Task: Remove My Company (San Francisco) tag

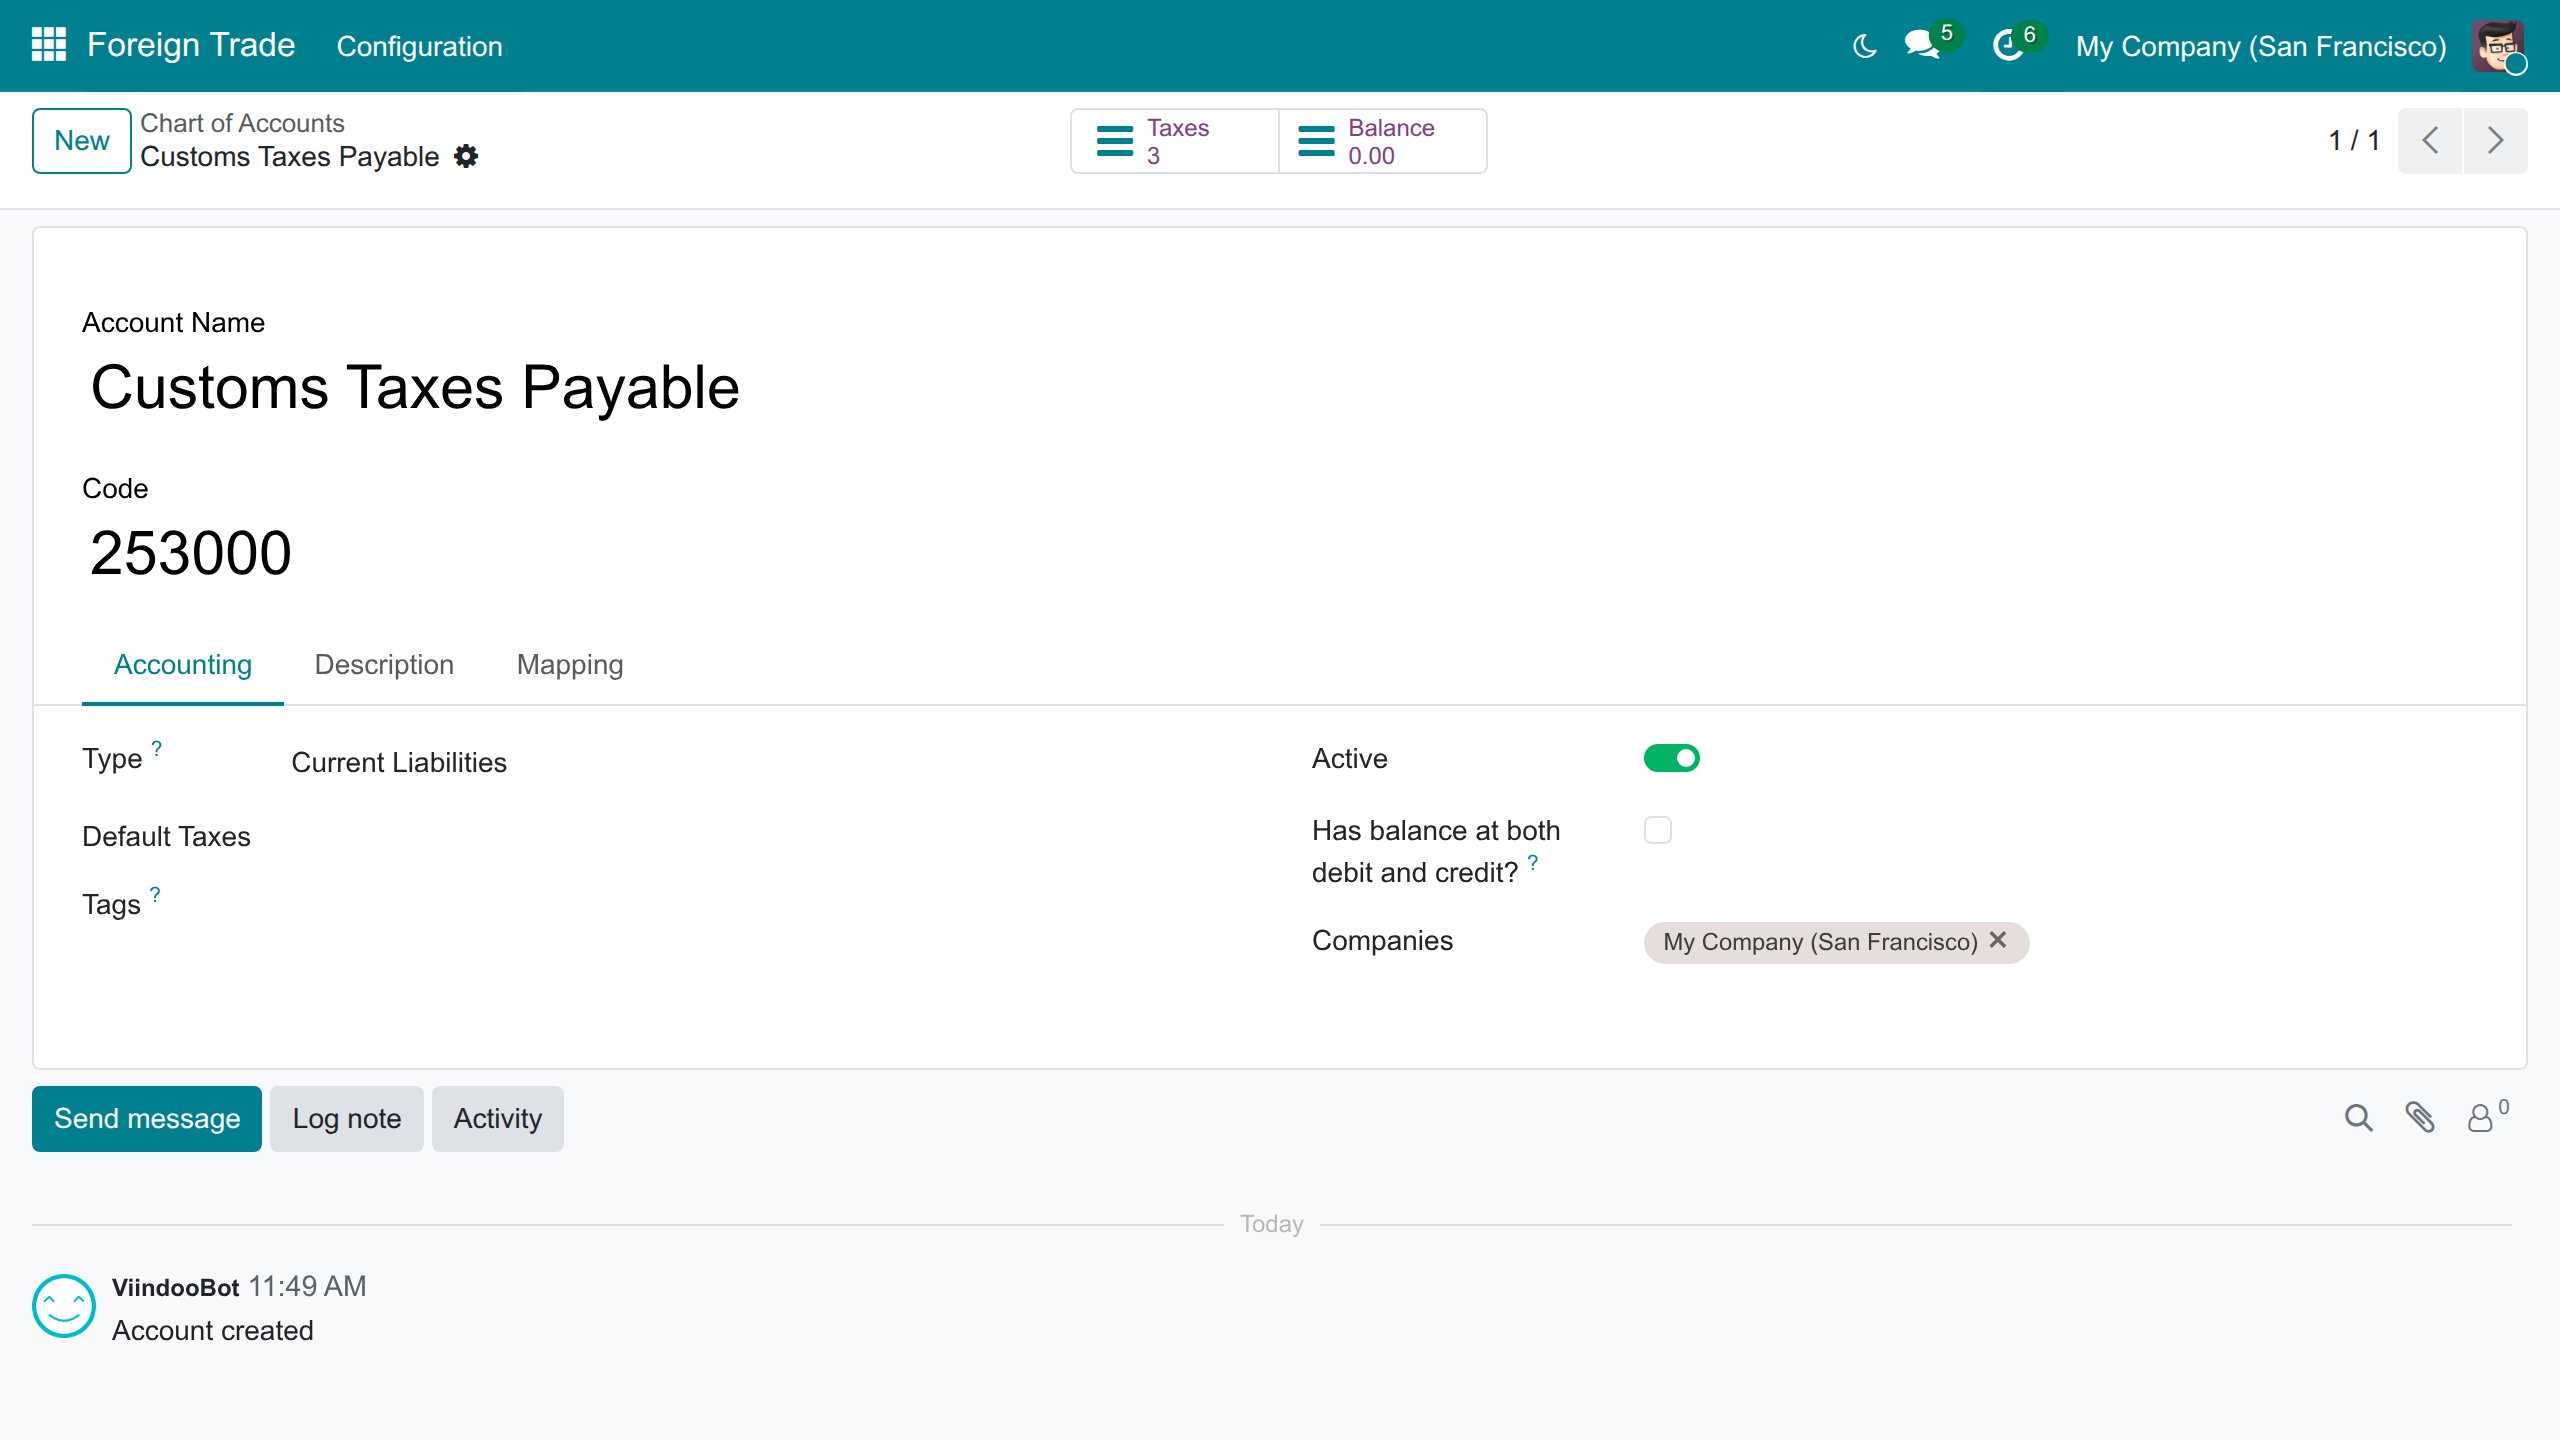Action: [1998, 941]
